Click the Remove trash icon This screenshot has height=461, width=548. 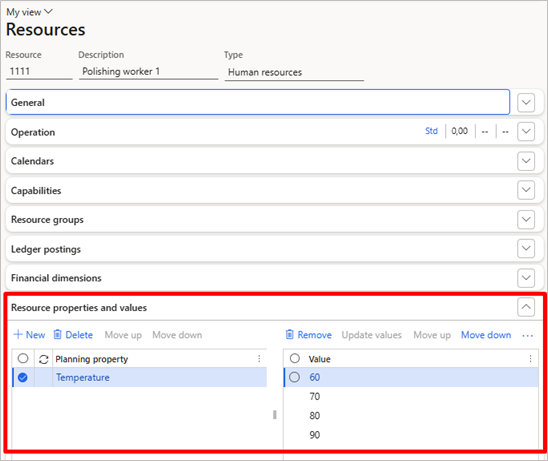[289, 334]
